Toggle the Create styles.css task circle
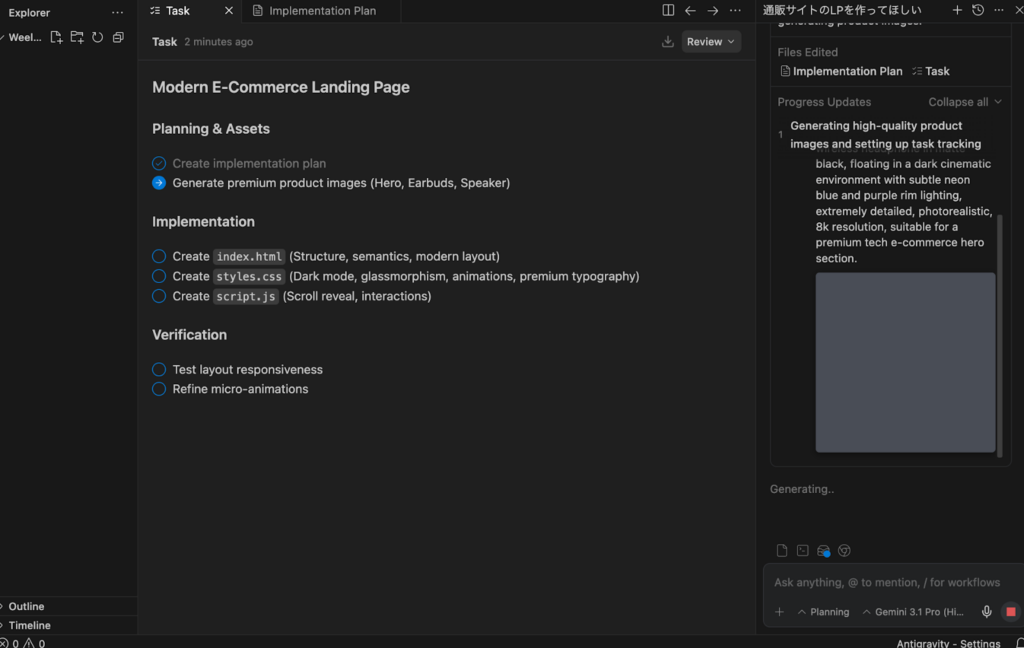Screen dimensions: 1024x648 (x=159, y=276)
